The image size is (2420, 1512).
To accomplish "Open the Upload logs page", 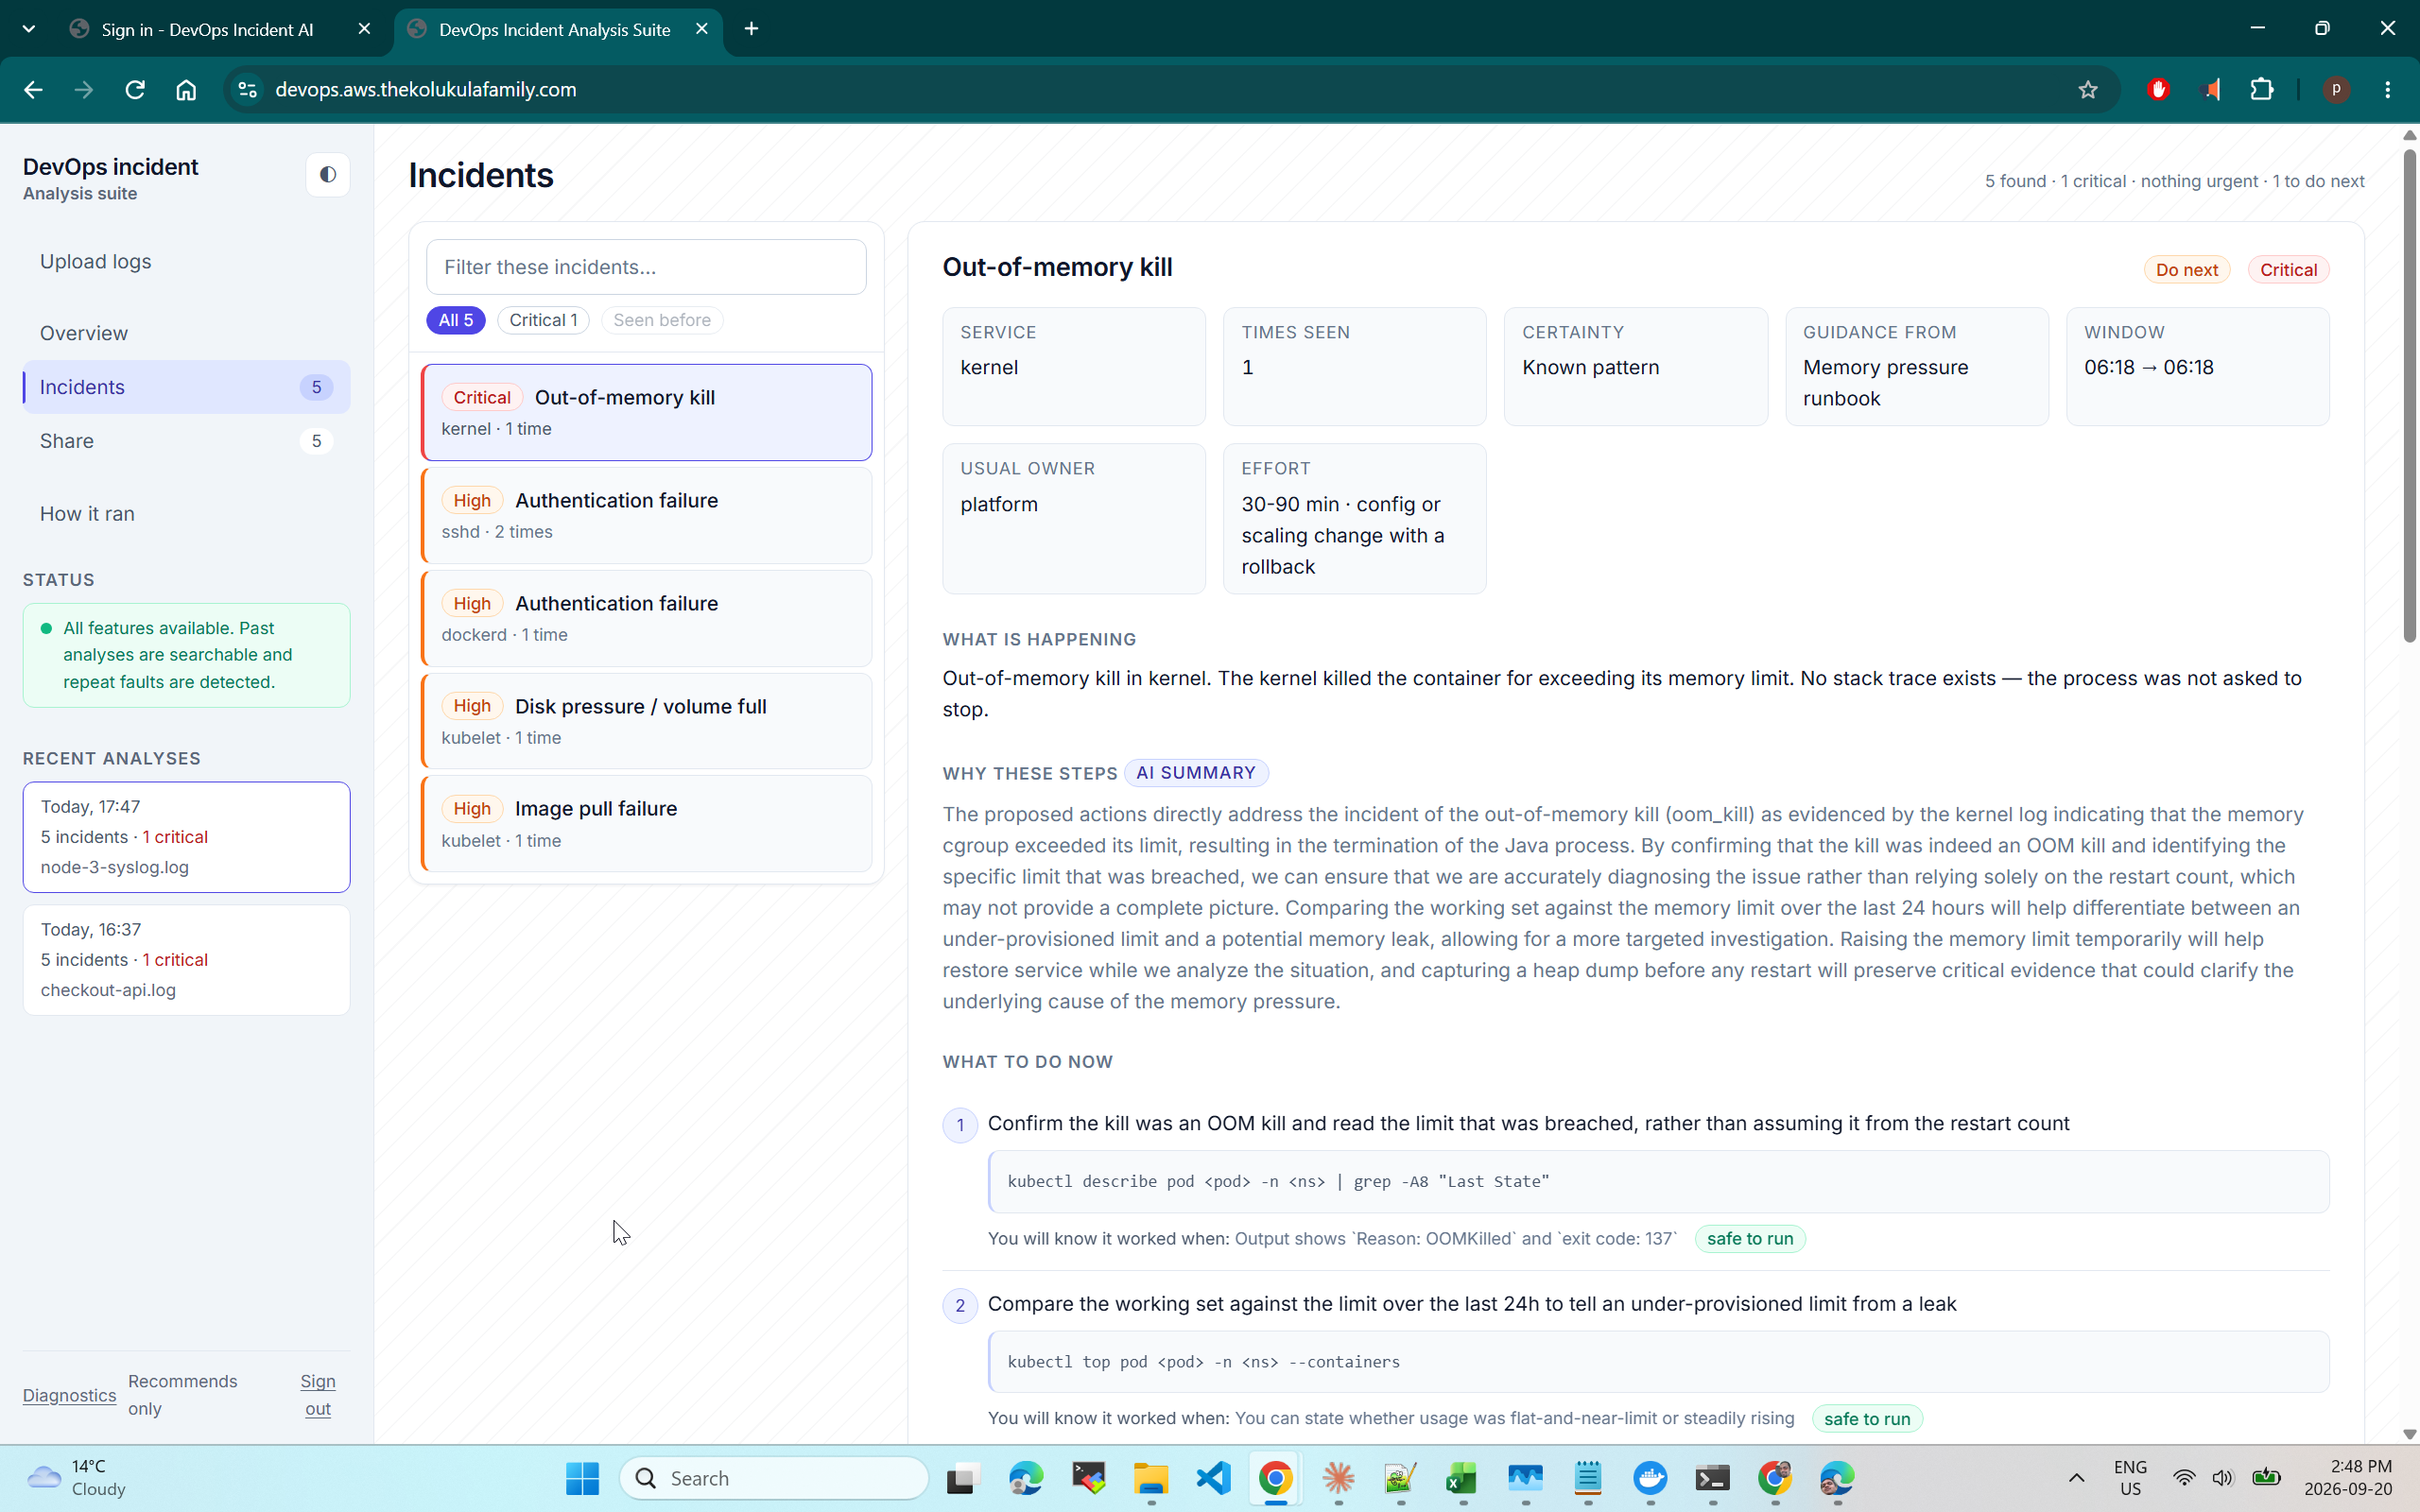I will 96,261.
